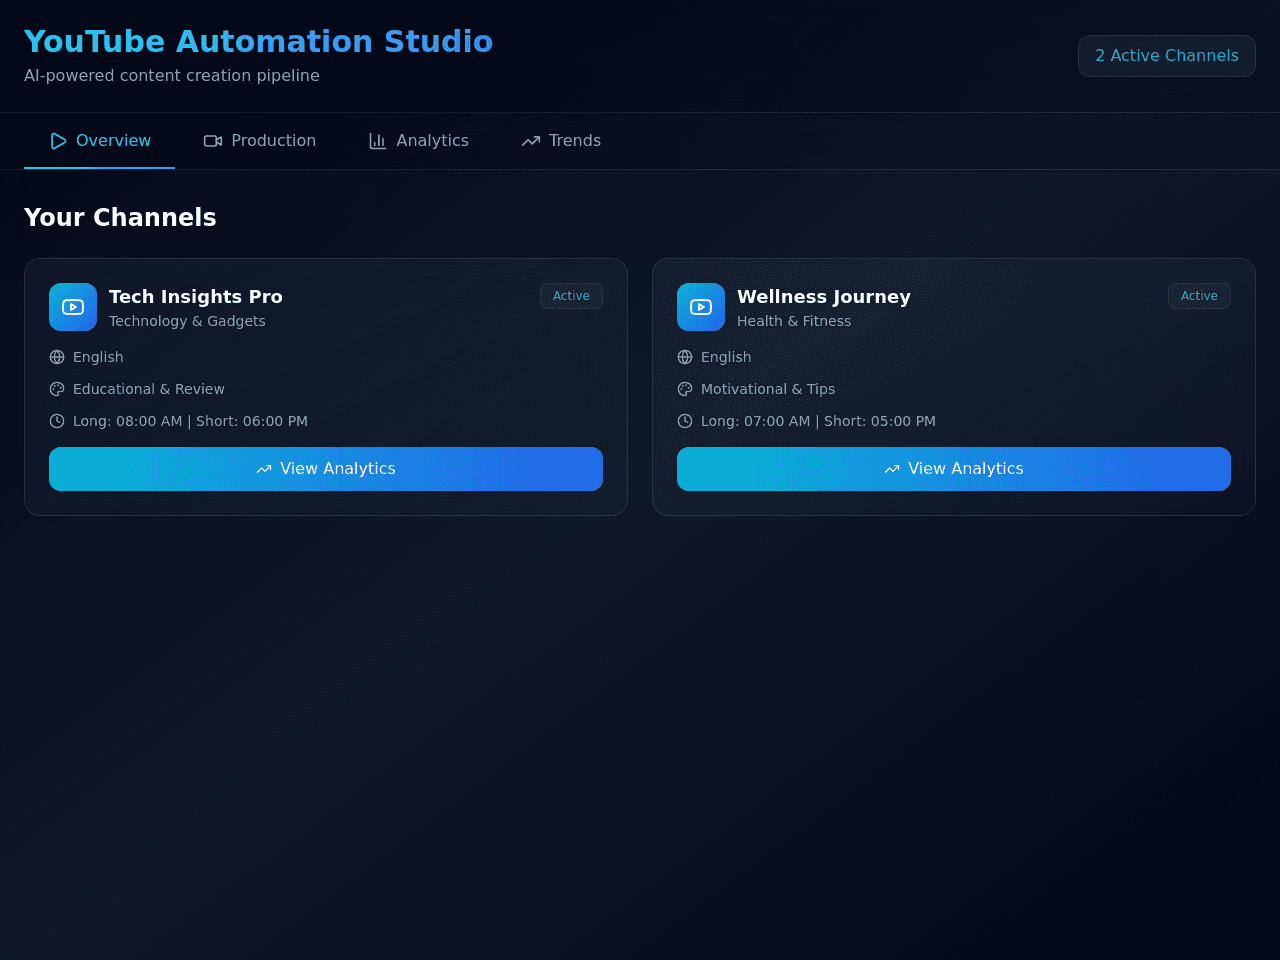Click the palette icon beside Educational & Review
Image resolution: width=1280 pixels, height=960 pixels.
tap(57, 389)
